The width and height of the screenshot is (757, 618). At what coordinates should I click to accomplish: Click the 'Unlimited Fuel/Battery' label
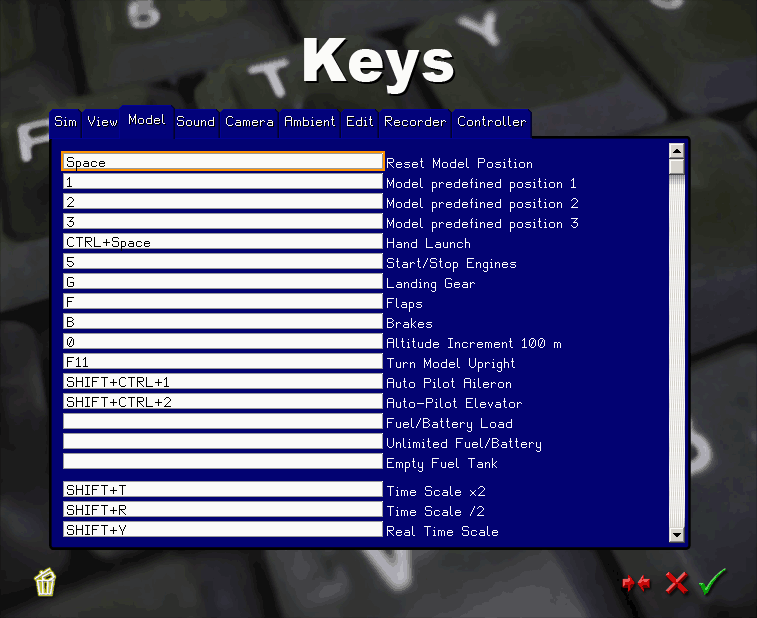click(x=464, y=444)
